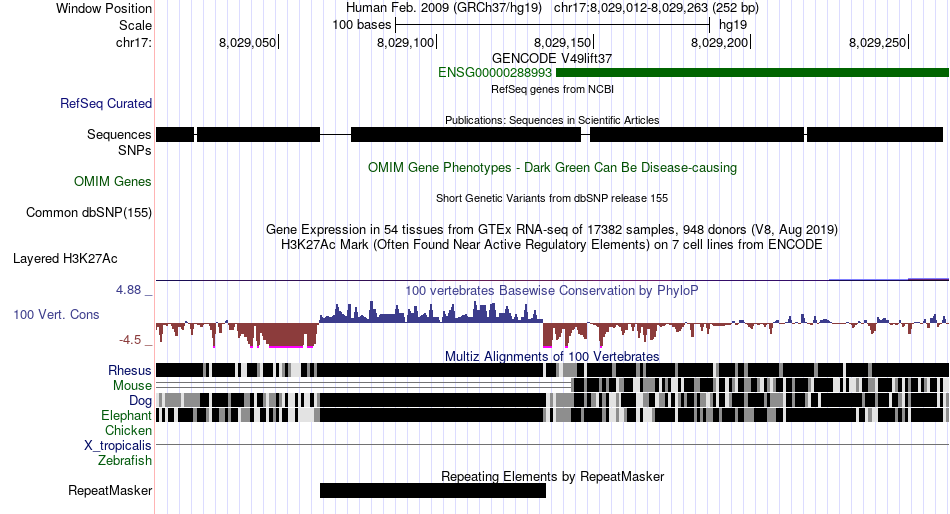Click the Chicken alignment row label
This screenshot has height=514, width=950.
pos(128,430)
